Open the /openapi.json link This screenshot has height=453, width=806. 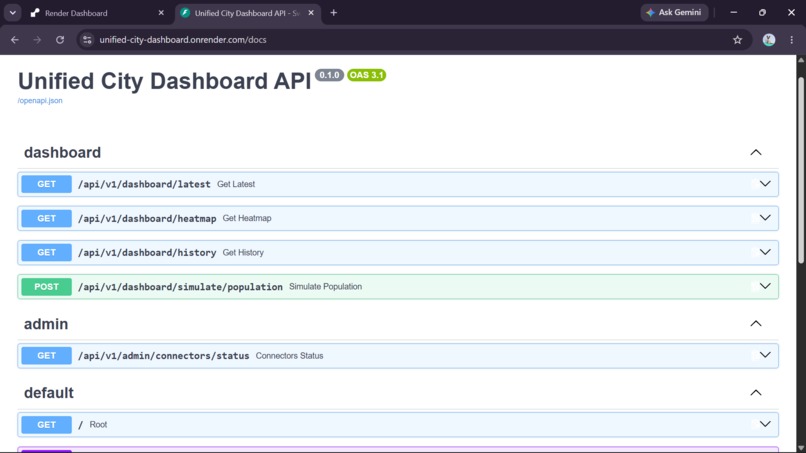40,100
